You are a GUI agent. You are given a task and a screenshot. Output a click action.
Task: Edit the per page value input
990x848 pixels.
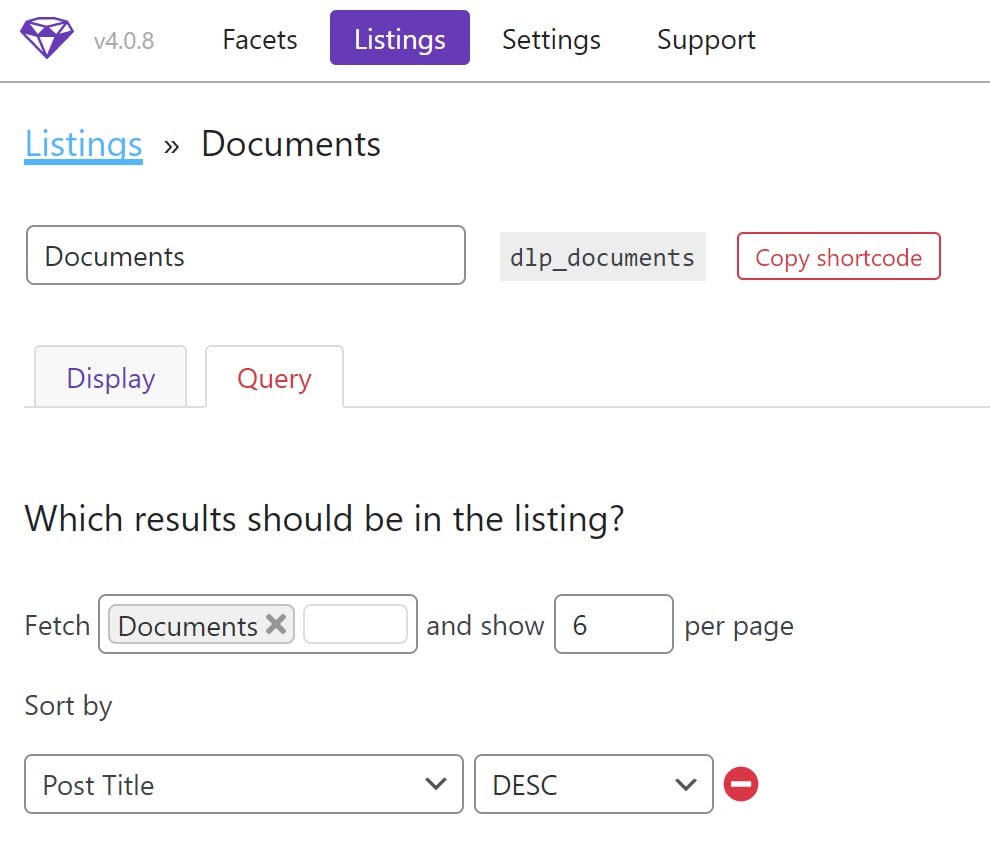coord(614,624)
